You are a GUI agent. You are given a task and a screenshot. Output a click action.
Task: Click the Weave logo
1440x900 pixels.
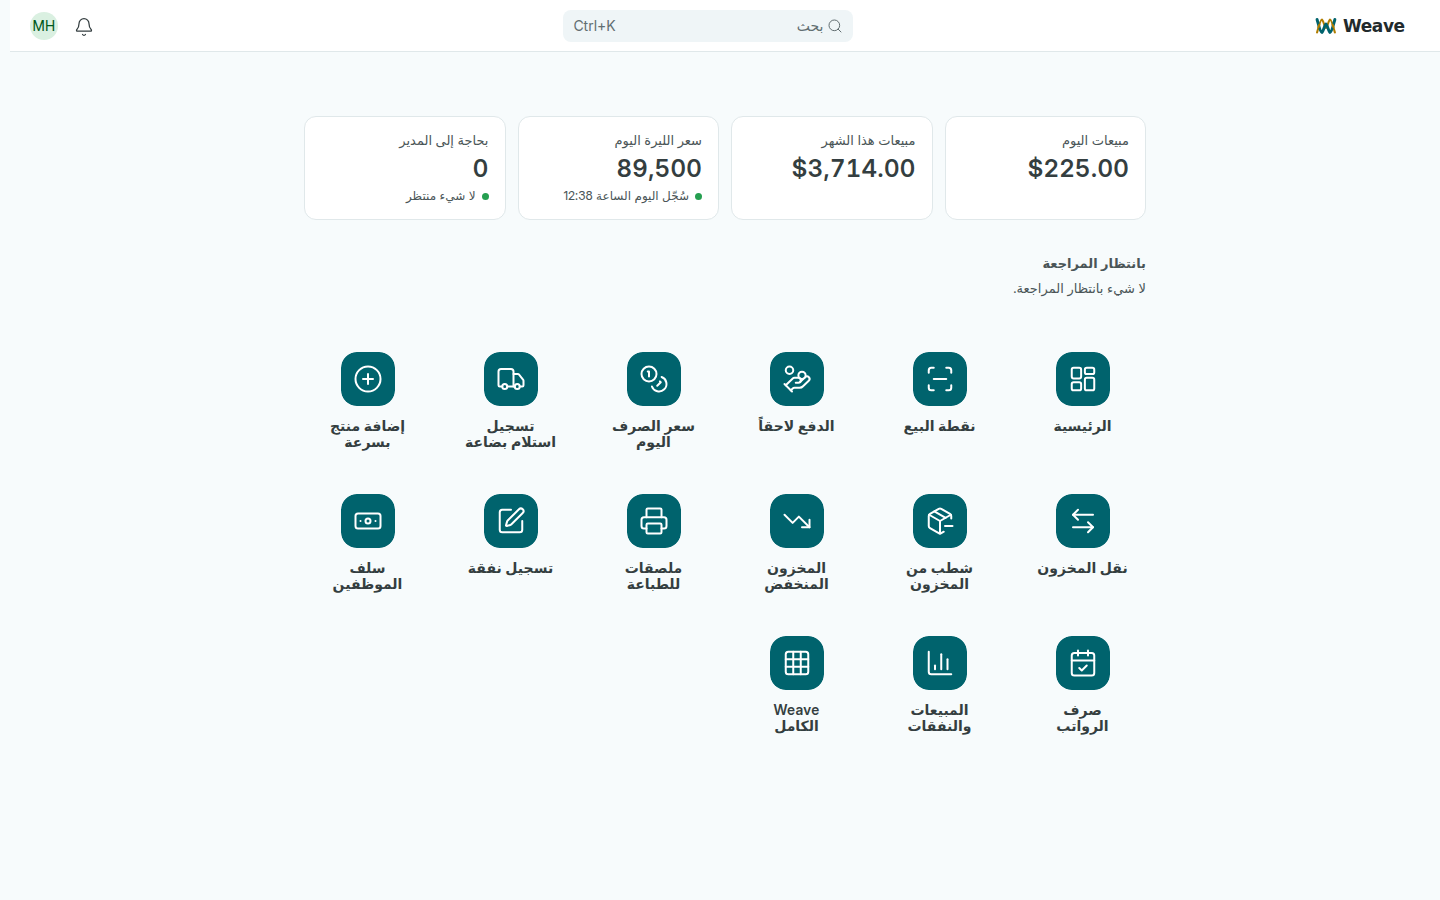(1360, 26)
